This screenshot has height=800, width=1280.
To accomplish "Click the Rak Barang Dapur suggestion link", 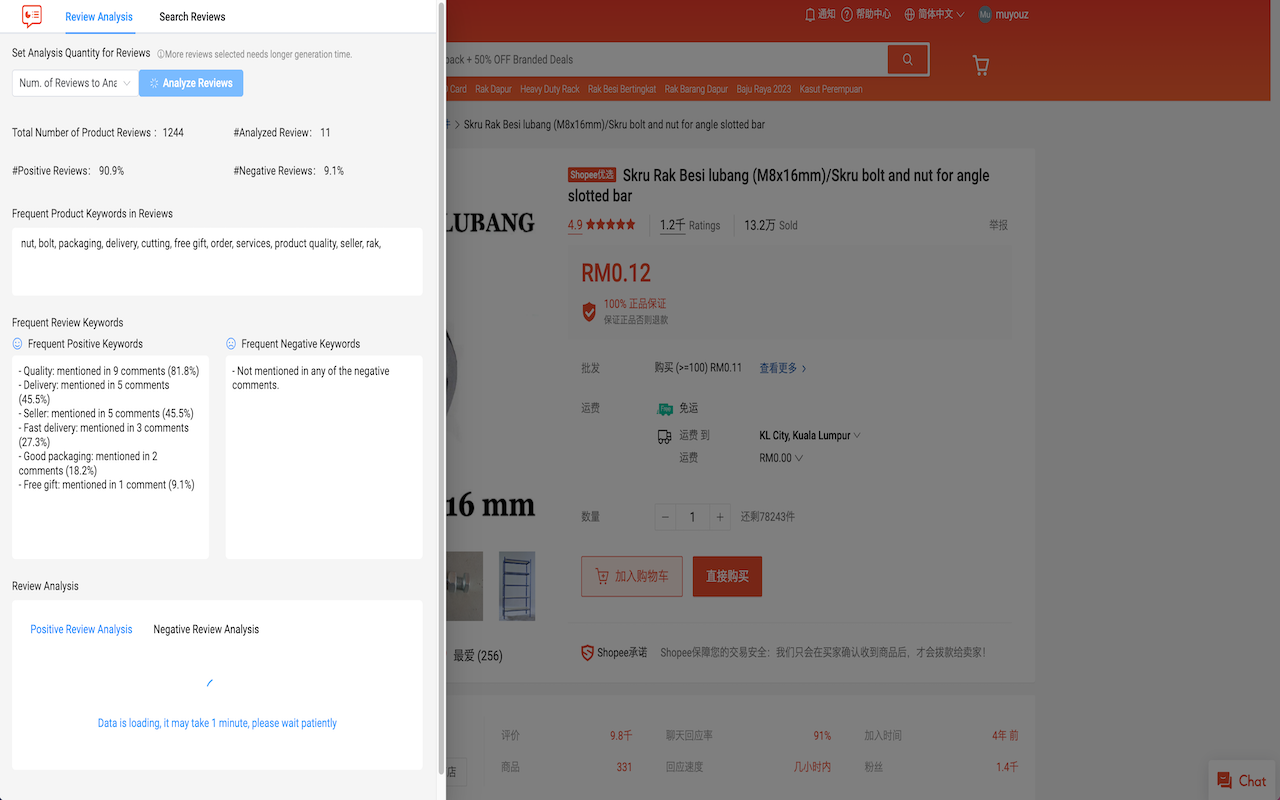I will coord(696,89).
